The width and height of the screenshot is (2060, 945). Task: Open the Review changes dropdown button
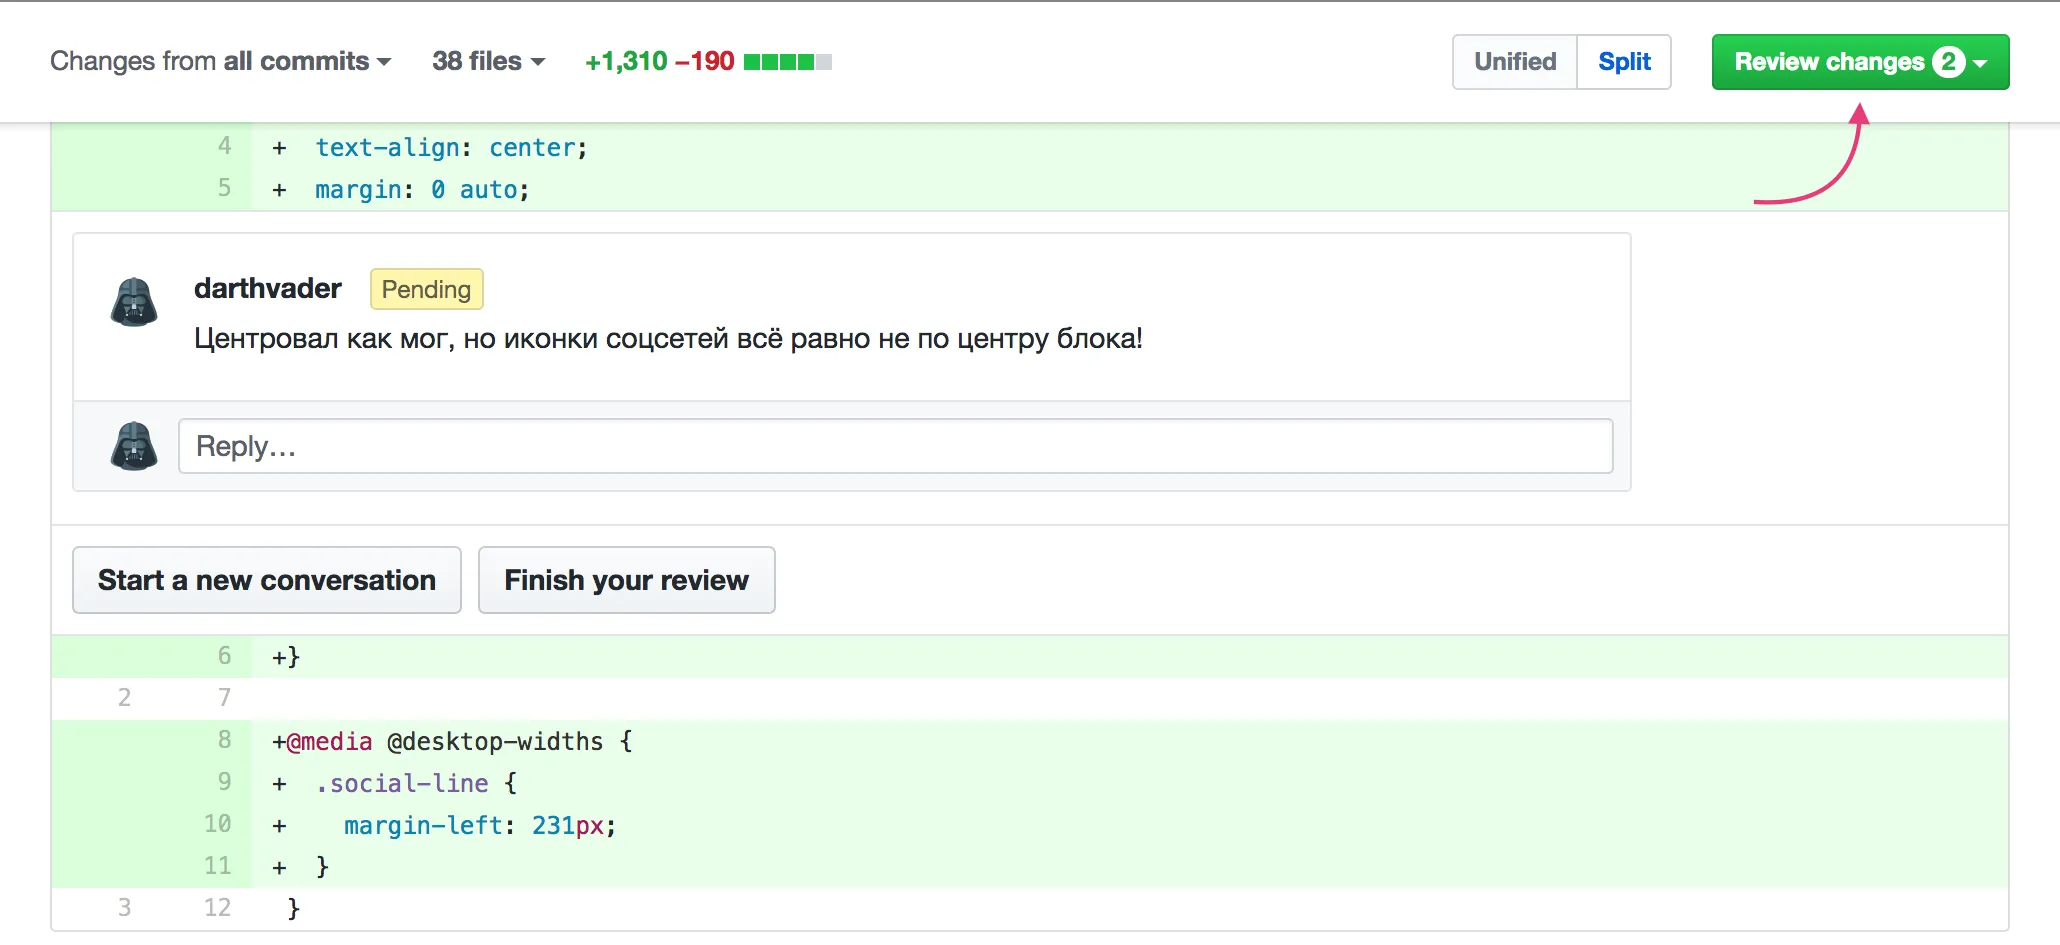(1859, 62)
